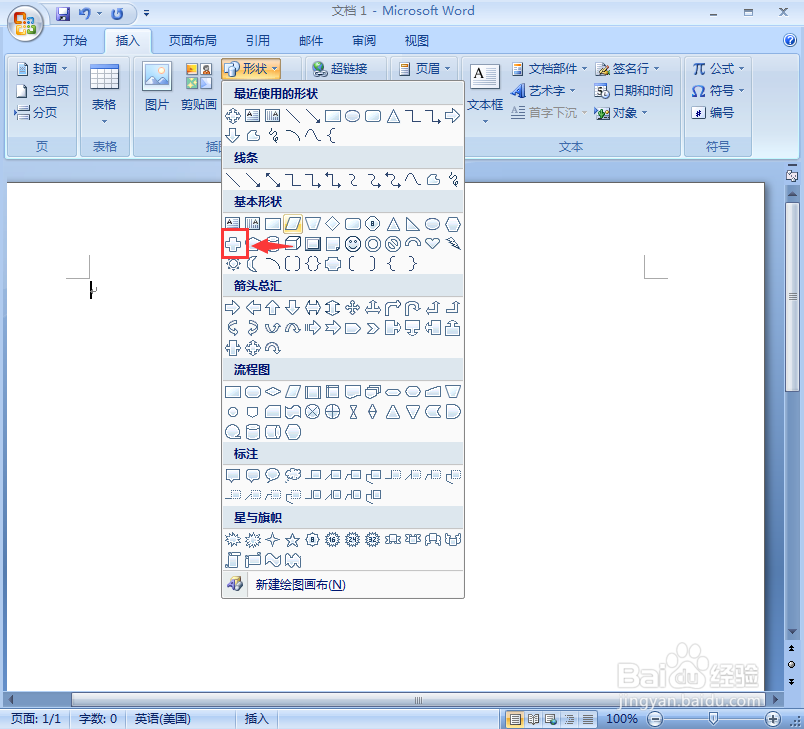Expand the 对象 object dropdown arrow
The width and height of the screenshot is (804, 729).
[x=644, y=112]
